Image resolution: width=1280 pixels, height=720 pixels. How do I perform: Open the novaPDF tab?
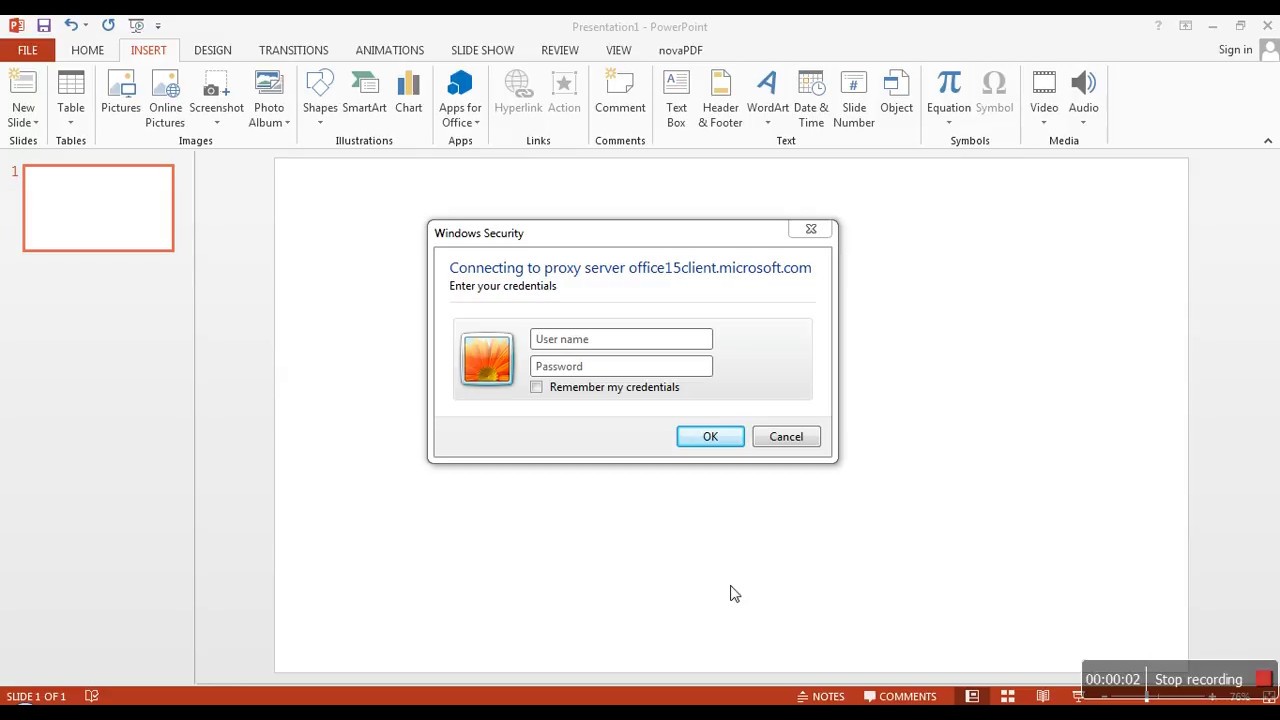click(x=680, y=50)
